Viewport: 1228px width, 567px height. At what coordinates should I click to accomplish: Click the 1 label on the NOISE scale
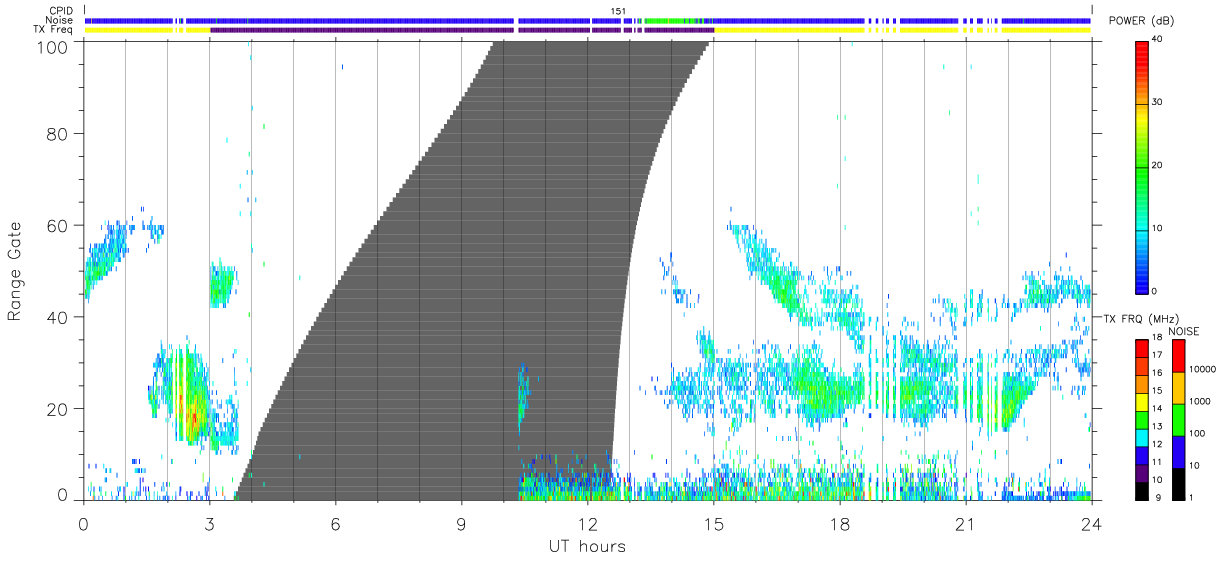click(1190, 497)
